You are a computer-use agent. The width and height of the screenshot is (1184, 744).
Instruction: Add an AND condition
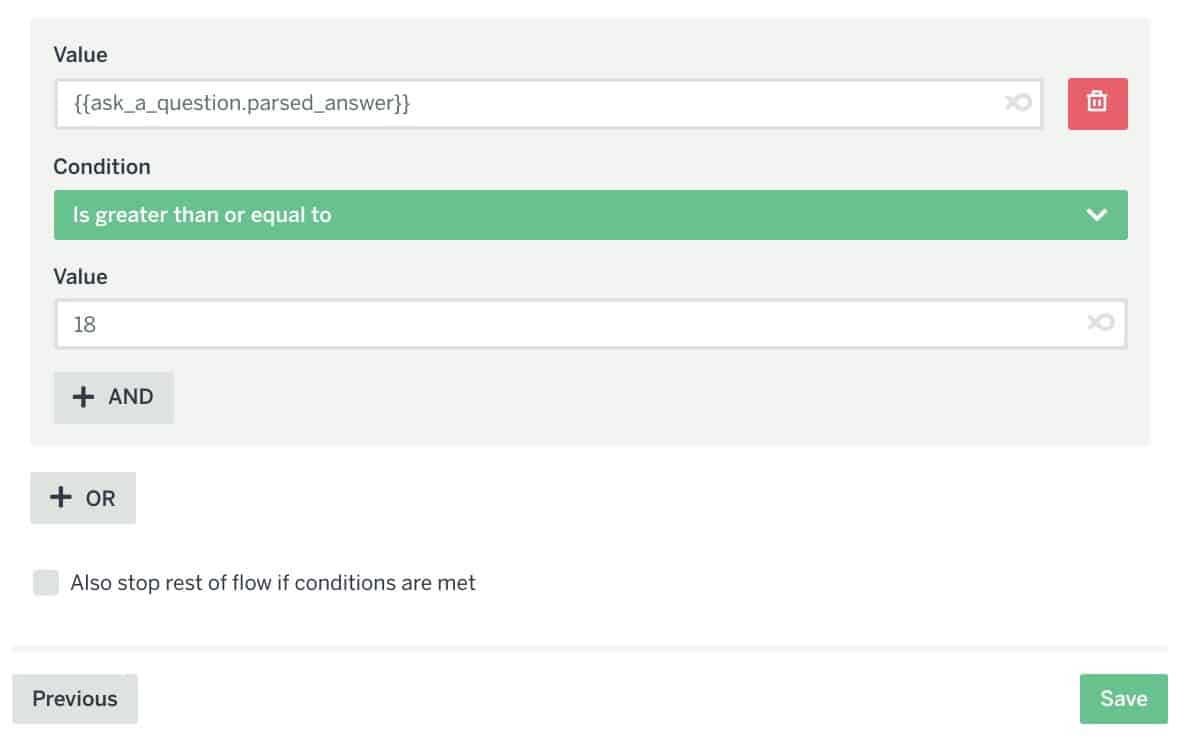point(114,397)
